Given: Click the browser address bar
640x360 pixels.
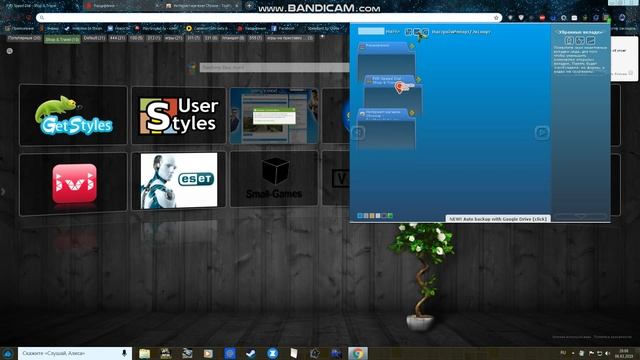Looking at the screenshot, I should coord(269,18).
